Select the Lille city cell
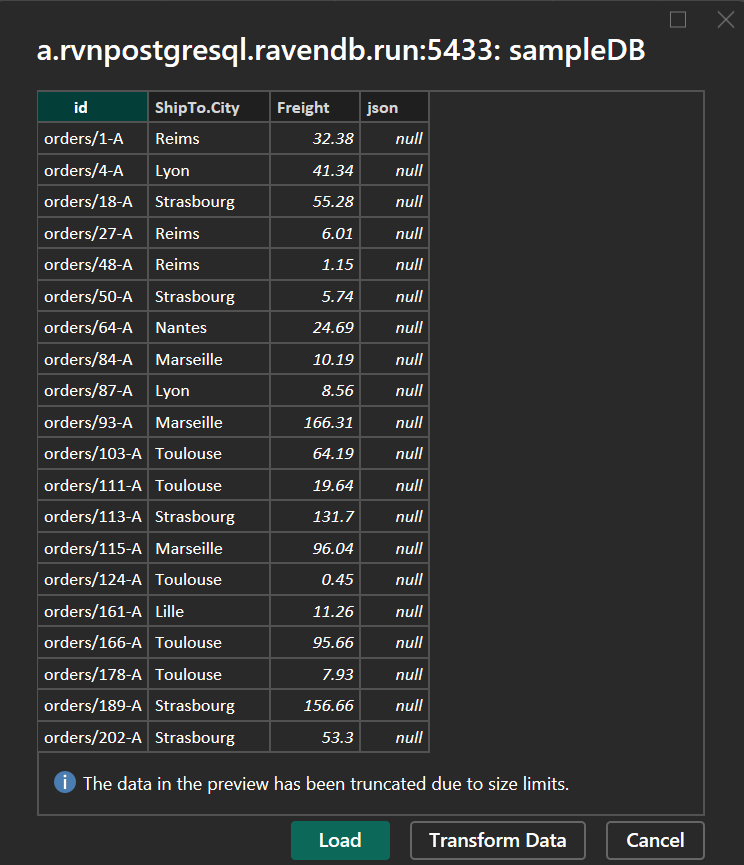Screen dimensions: 744x865 (x=209, y=611)
